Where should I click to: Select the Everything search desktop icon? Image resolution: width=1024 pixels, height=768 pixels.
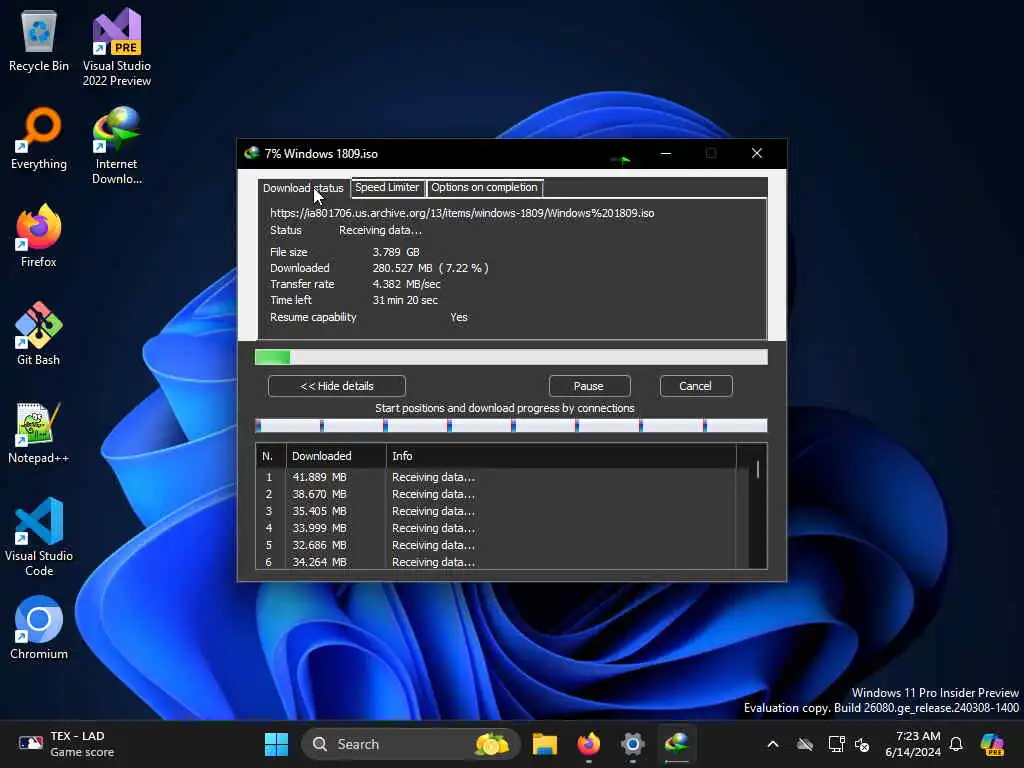pos(39,139)
